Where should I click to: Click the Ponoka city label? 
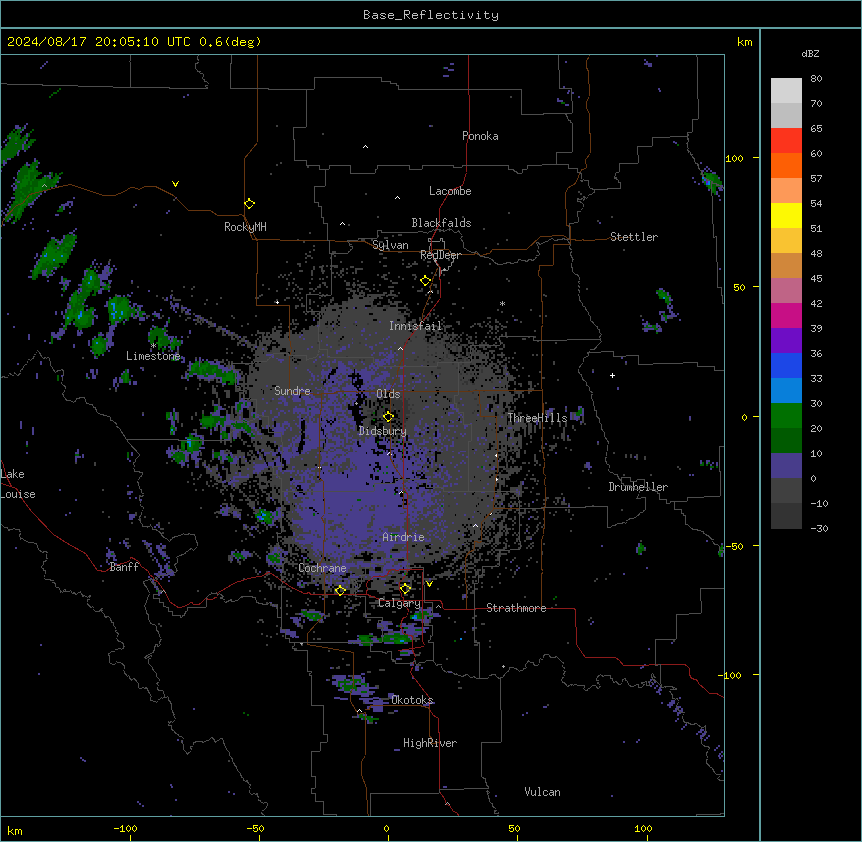[480, 136]
